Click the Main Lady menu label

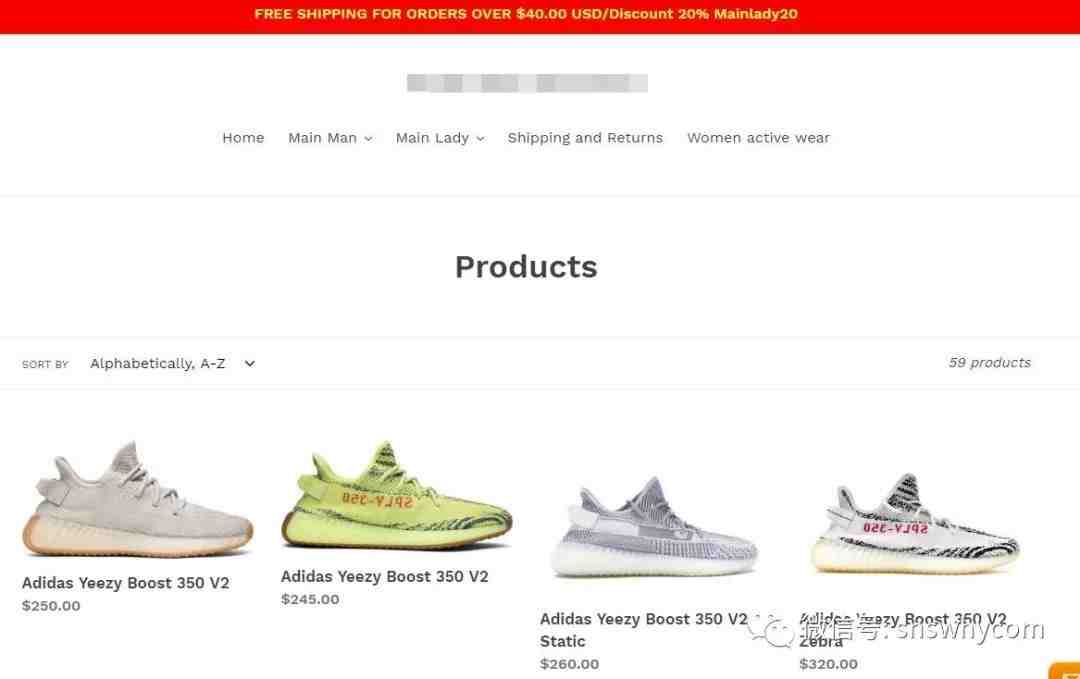[x=432, y=138]
